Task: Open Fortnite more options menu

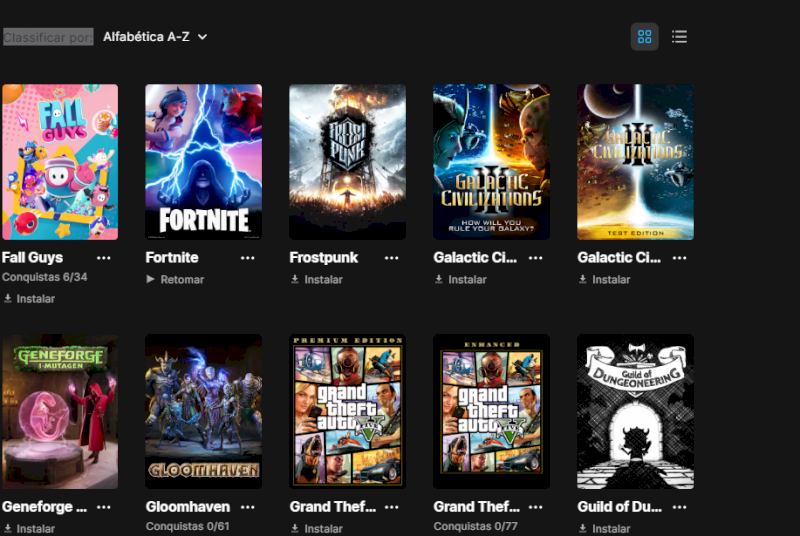Action: 247,258
